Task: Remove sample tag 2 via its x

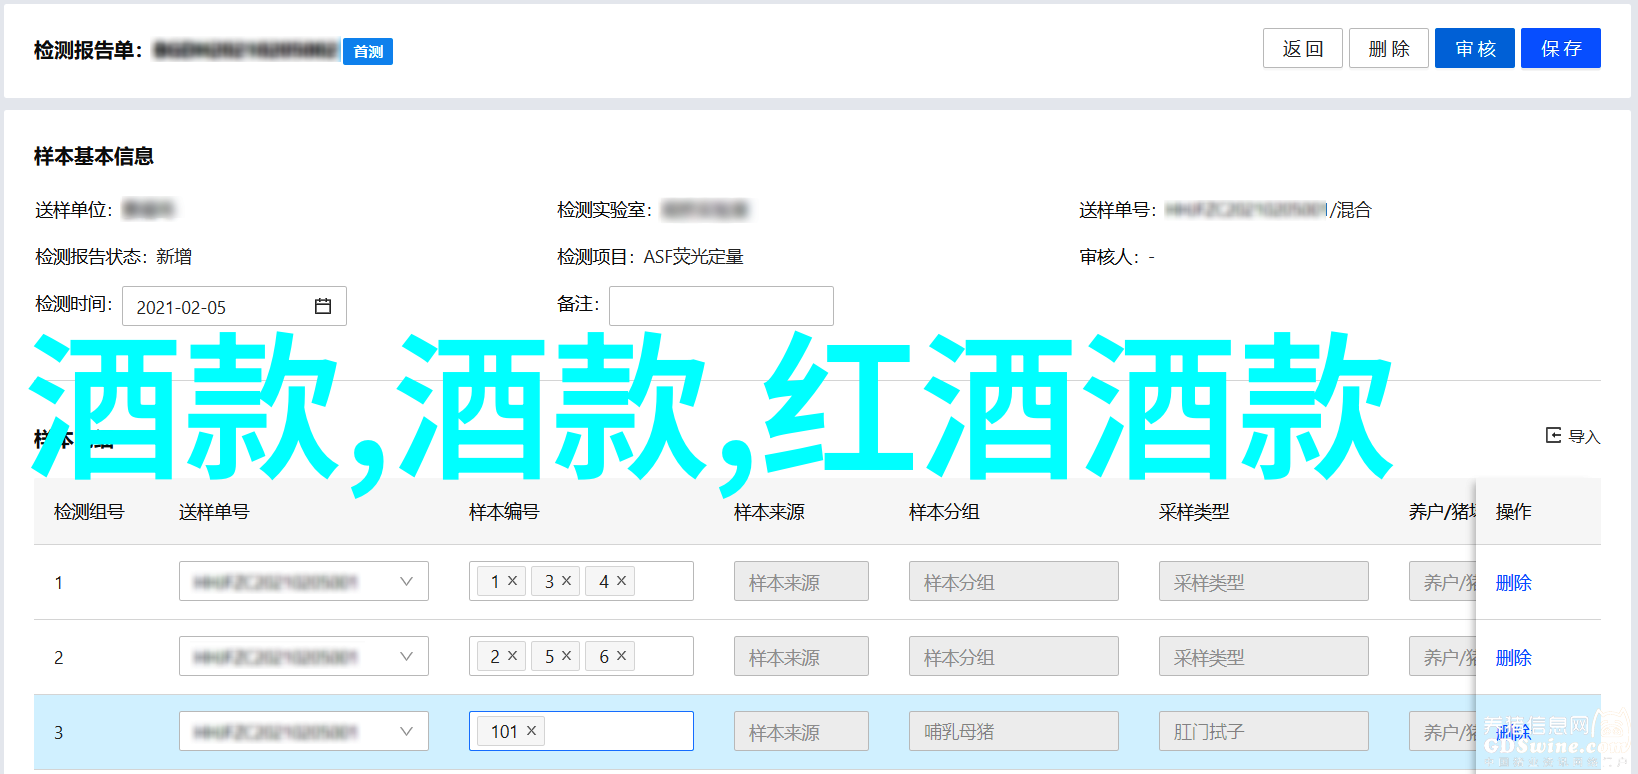Action: pyautogui.click(x=512, y=655)
